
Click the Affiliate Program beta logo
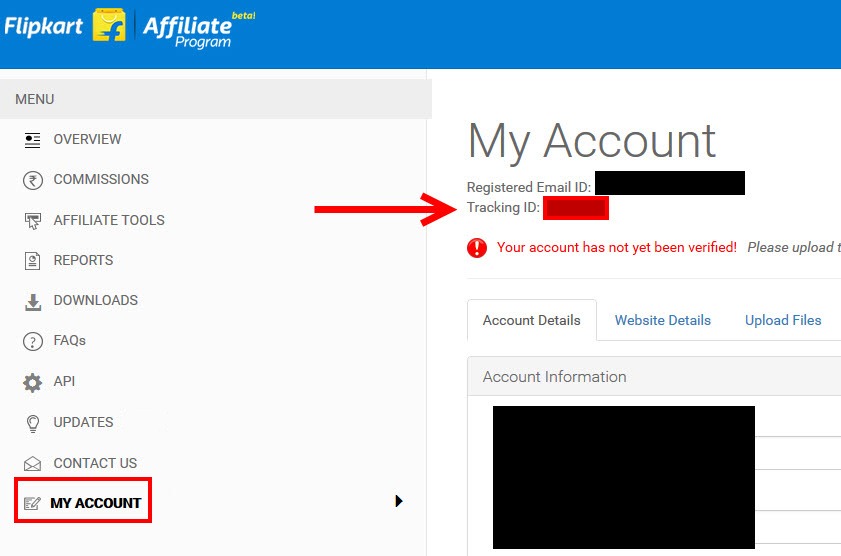(x=199, y=30)
